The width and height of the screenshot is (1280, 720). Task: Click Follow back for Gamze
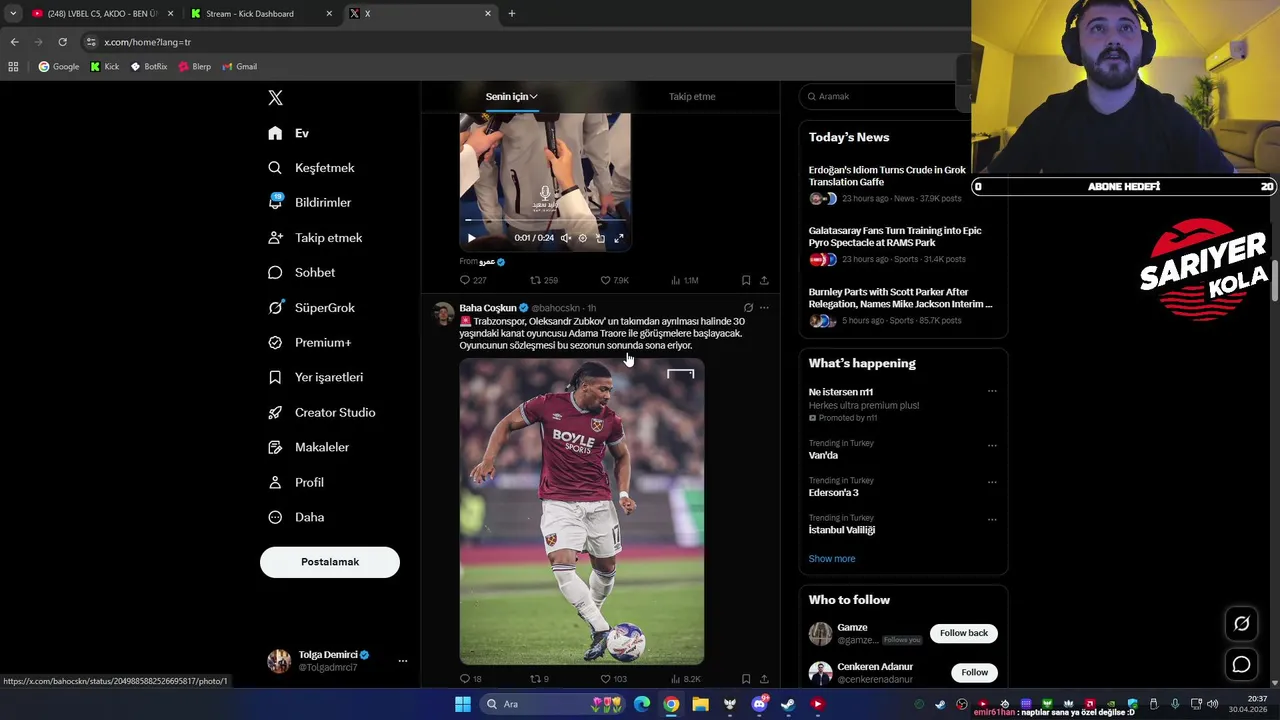pyautogui.click(x=964, y=633)
